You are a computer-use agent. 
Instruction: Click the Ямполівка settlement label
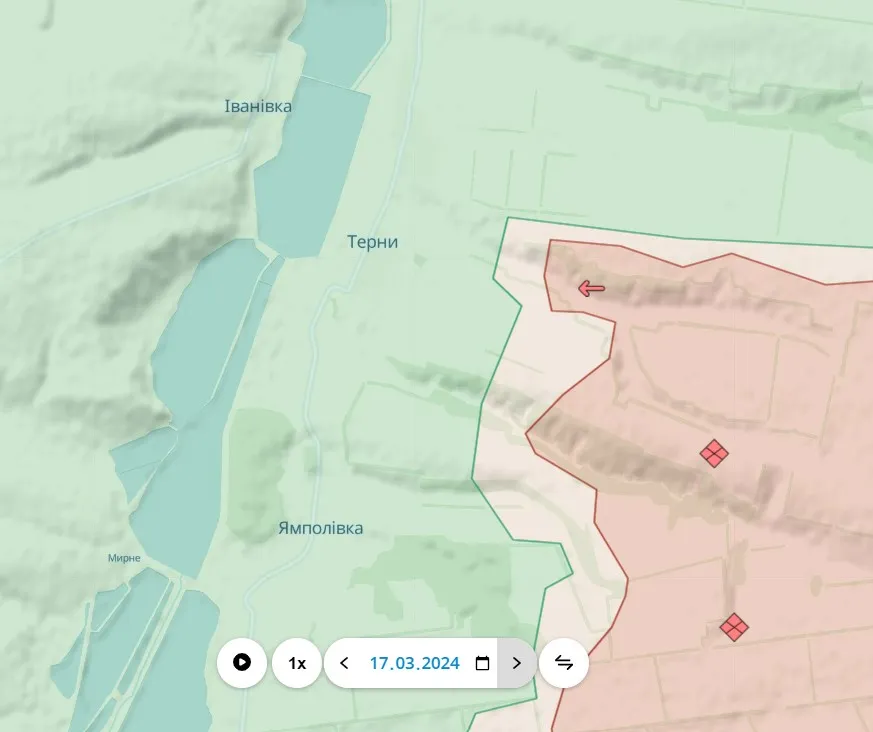click(x=320, y=528)
